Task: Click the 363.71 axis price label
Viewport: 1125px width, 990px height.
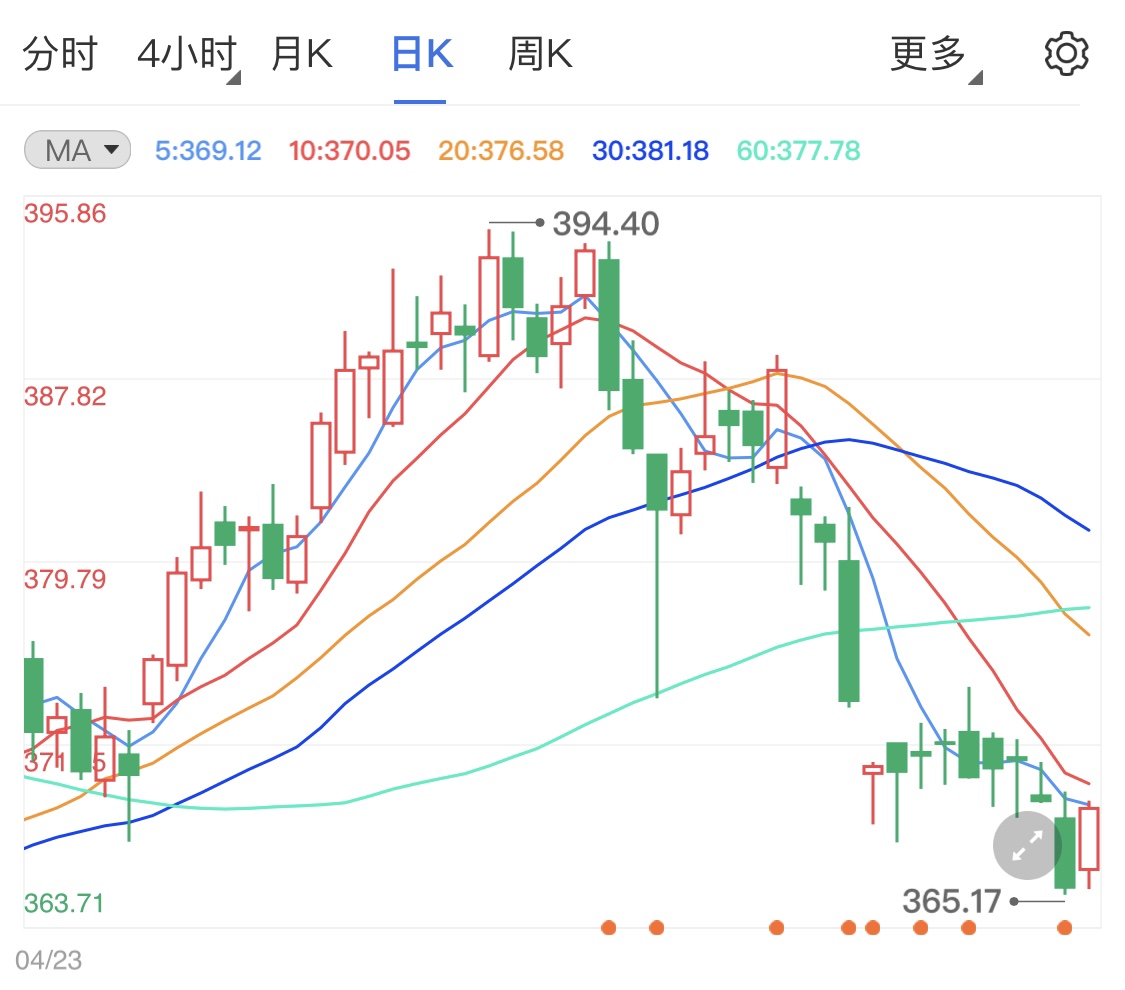Action: (64, 903)
